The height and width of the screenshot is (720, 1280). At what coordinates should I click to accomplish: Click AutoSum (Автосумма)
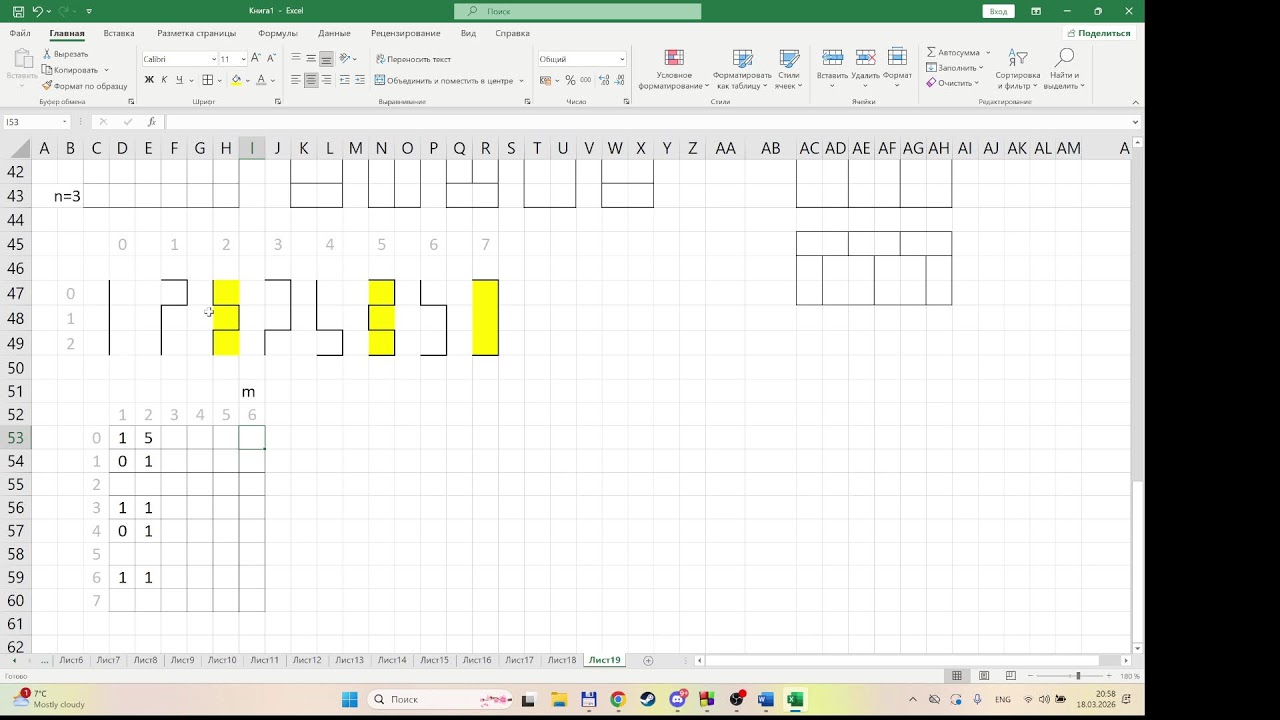[953, 52]
